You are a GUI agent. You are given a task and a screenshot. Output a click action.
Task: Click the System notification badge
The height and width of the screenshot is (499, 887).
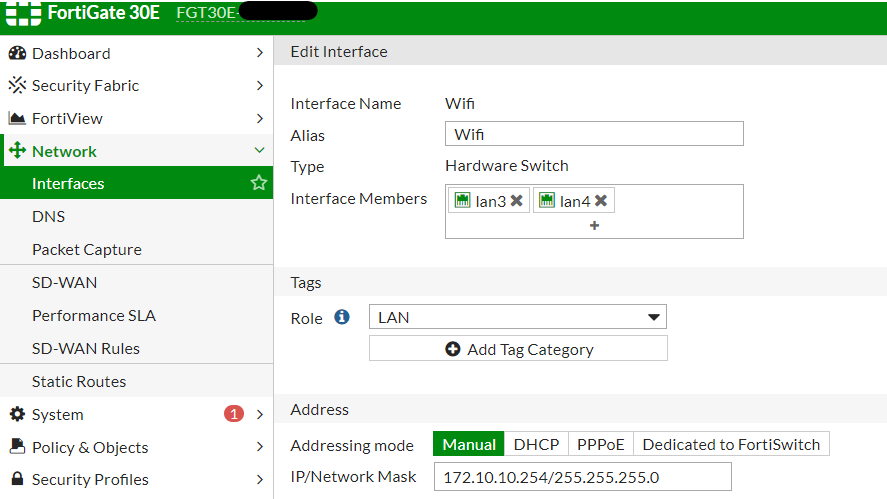233,414
